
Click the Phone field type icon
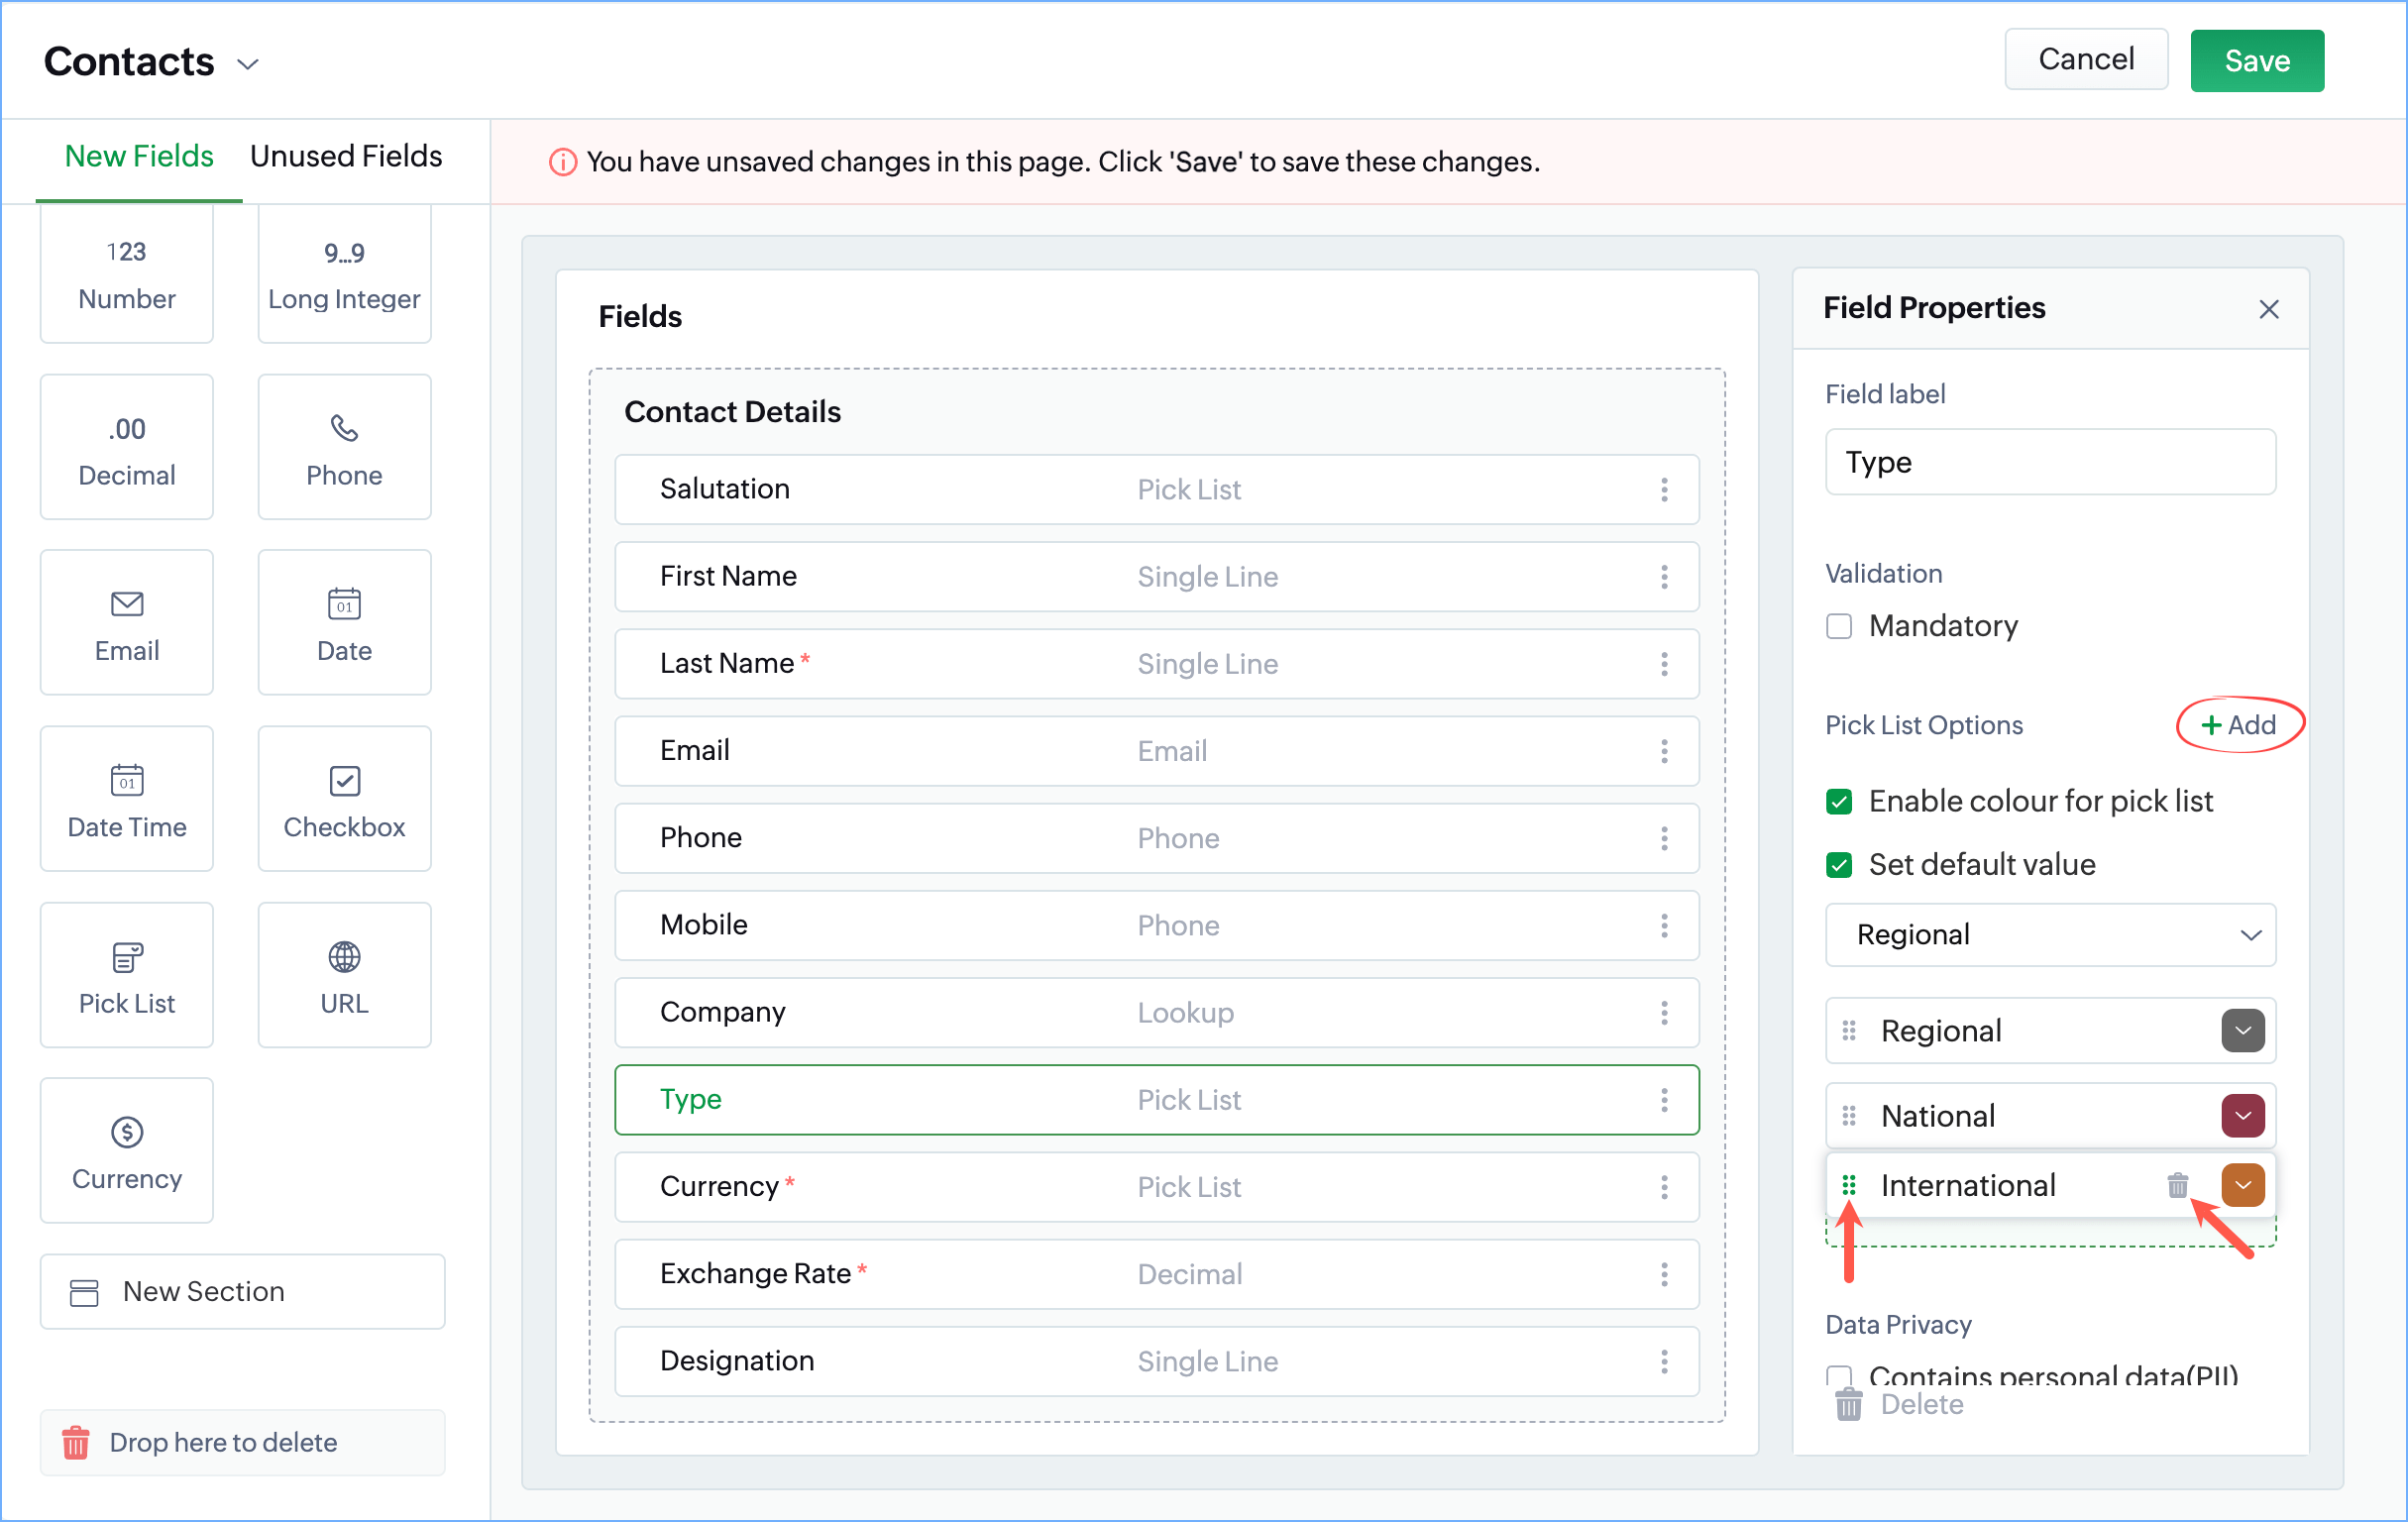click(344, 428)
